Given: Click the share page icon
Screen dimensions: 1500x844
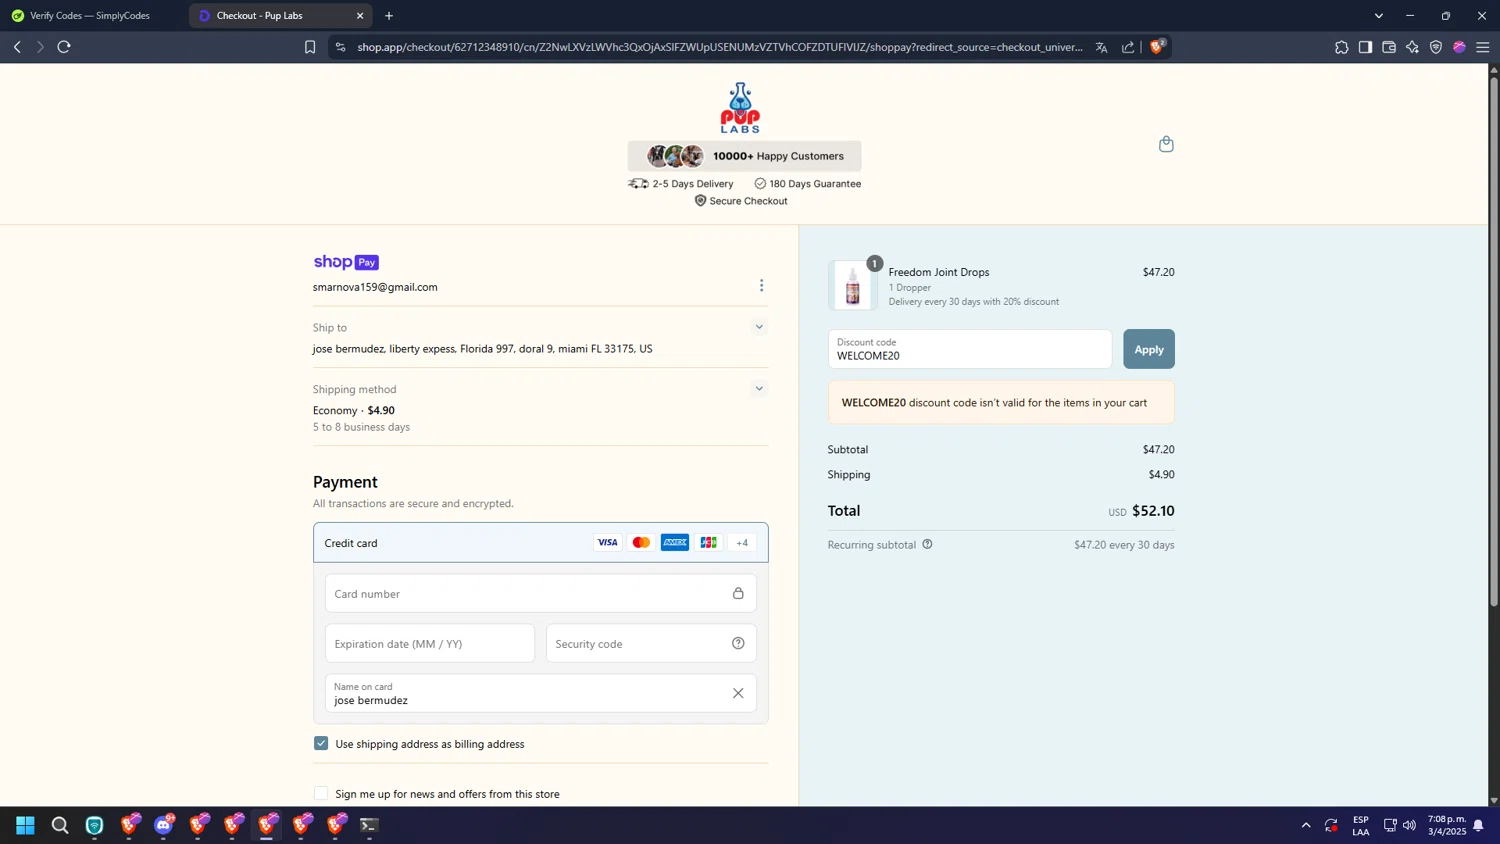Looking at the screenshot, I should click(x=1128, y=47).
